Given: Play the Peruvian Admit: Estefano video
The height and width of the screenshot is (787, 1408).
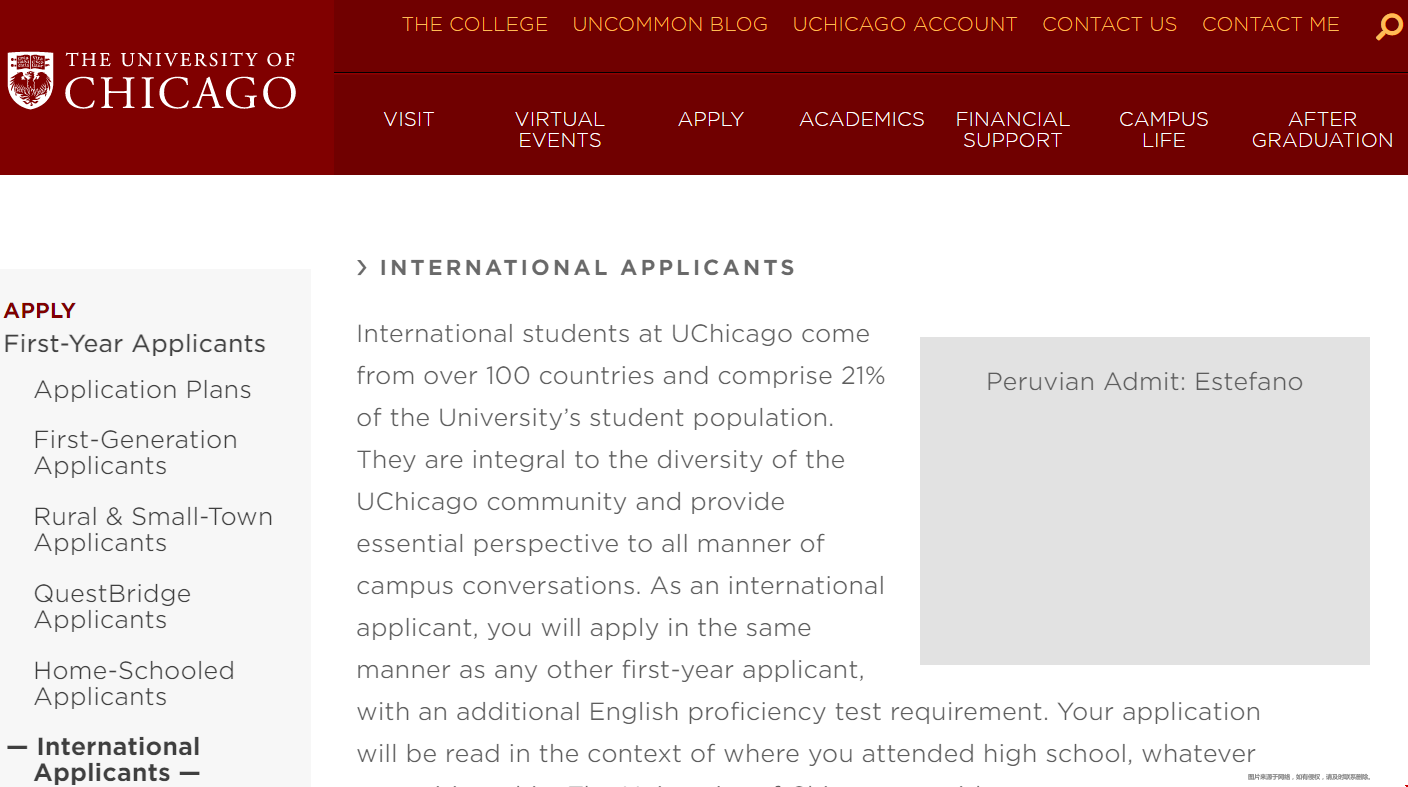Looking at the screenshot, I should point(1145,501).
